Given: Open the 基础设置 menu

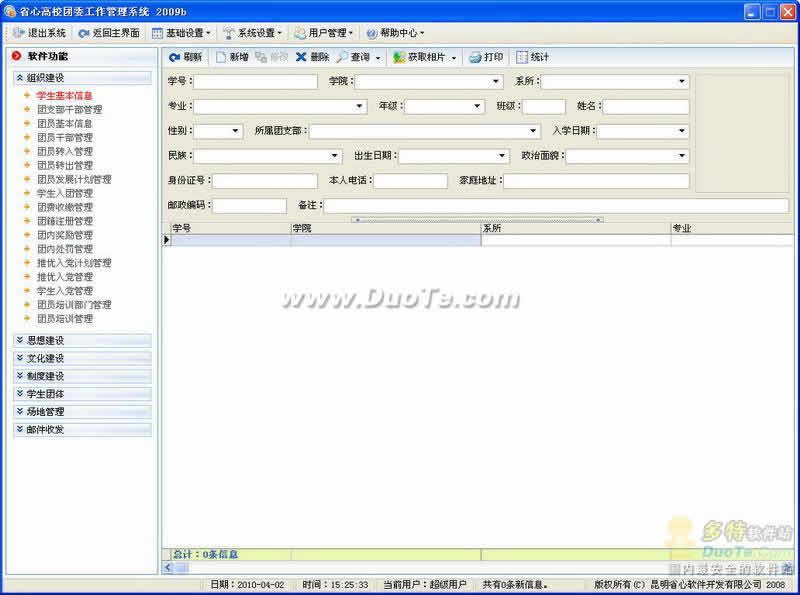Looking at the screenshot, I should (x=159, y=33).
